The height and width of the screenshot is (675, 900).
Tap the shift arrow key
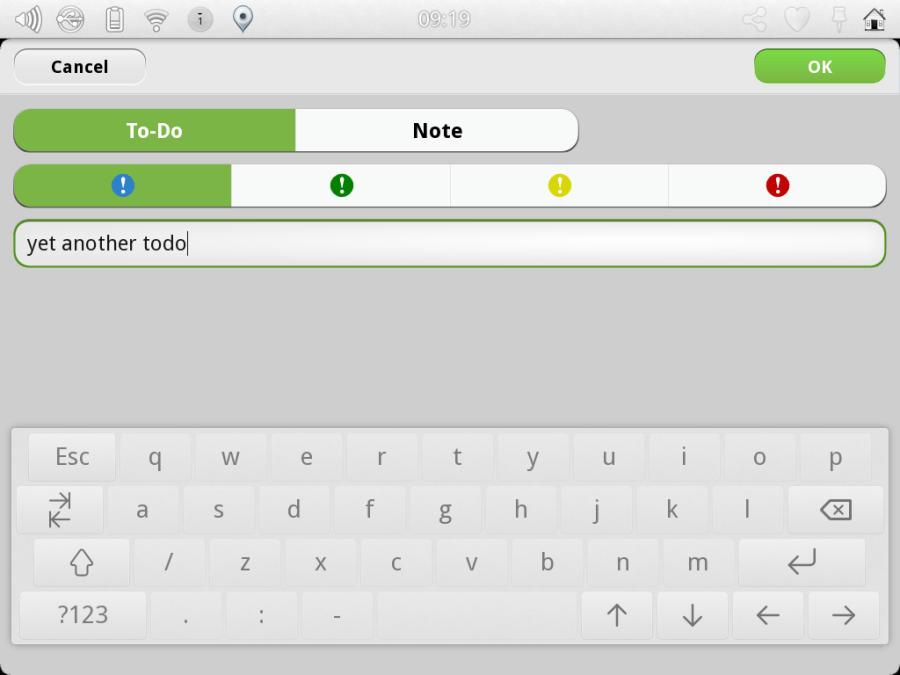click(x=82, y=562)
